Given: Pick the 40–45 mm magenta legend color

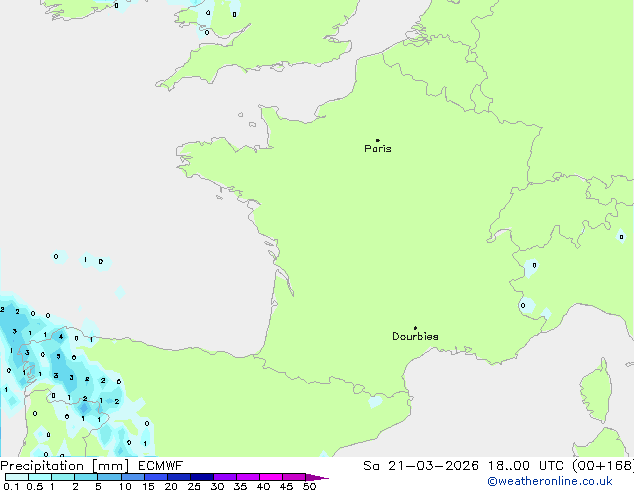Looking at the screenshot, I should click(x=271, y=477).
